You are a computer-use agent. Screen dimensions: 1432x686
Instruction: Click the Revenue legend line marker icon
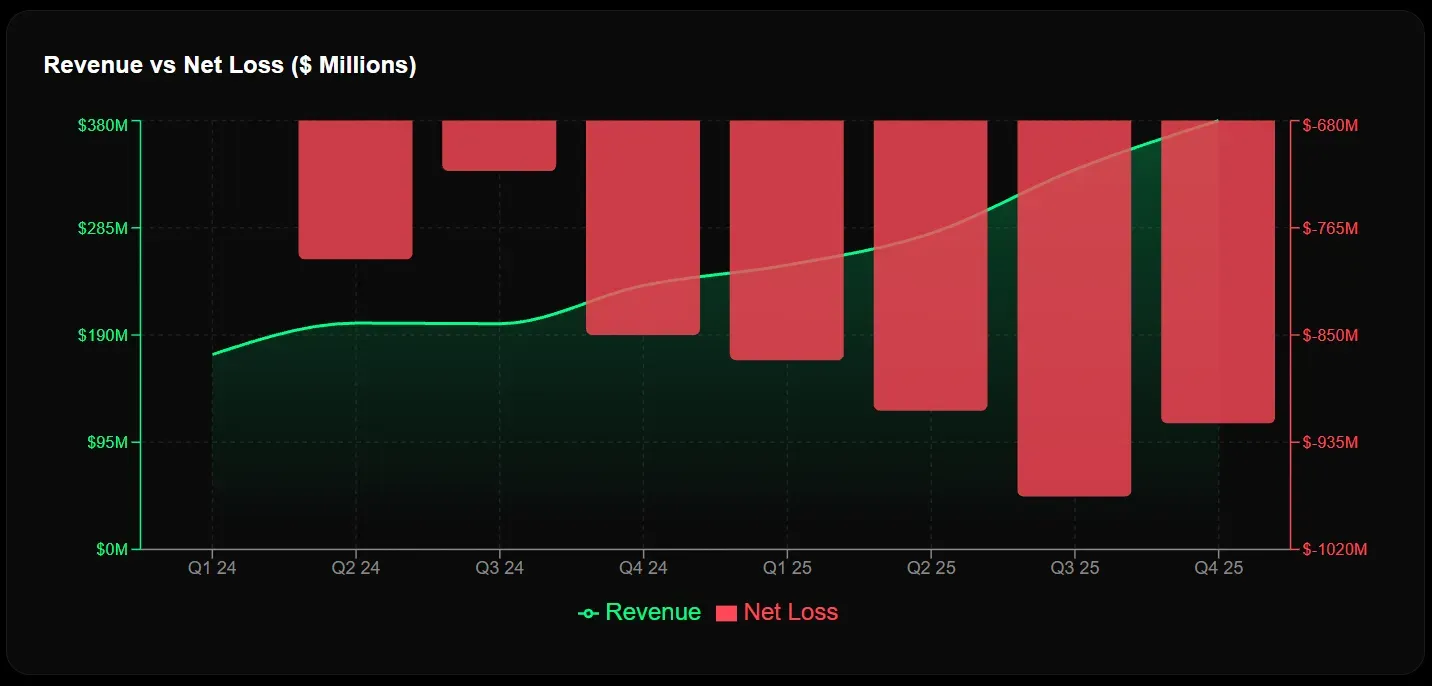pos(589,613)
